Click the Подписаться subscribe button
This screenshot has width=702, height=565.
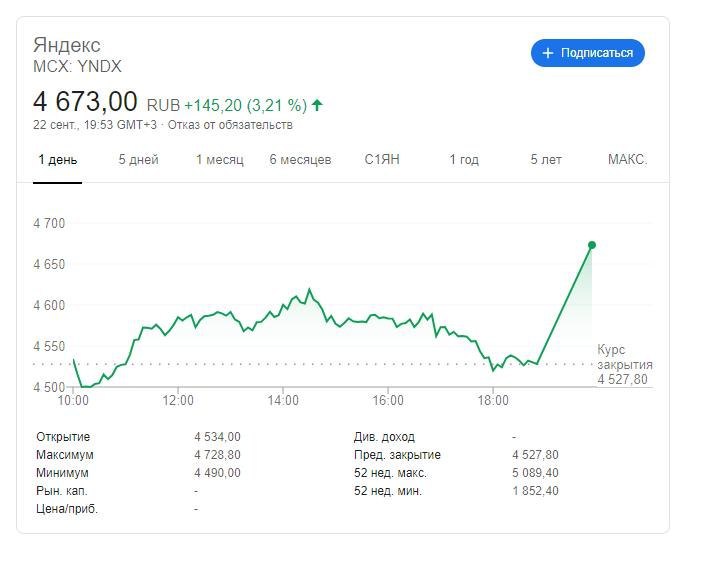pyautogui.click(x=587, y=53)
